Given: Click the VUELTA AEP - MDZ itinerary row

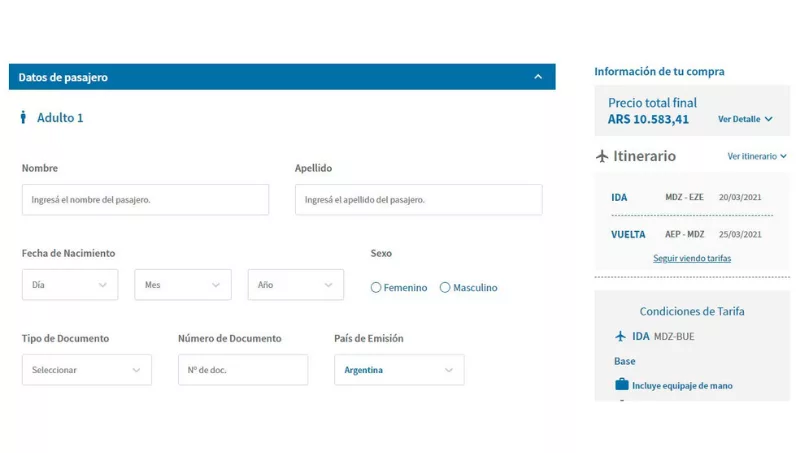Looking at the screenshot, I should [692, 234].
